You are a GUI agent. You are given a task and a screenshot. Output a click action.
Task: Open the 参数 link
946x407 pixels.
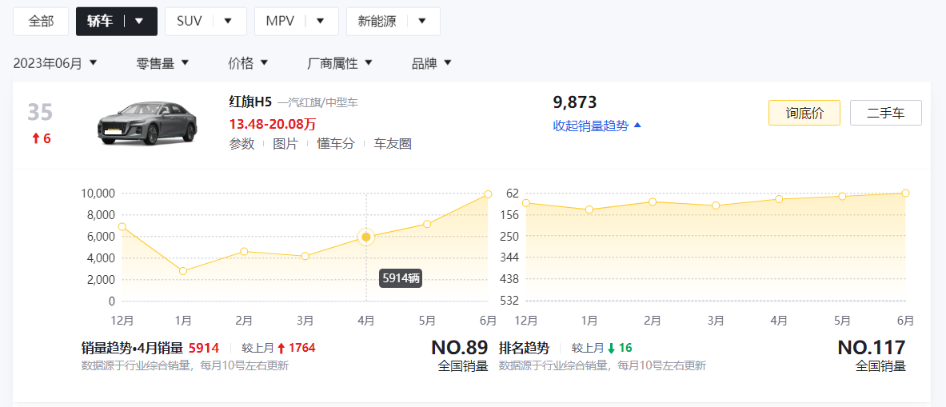241,144
